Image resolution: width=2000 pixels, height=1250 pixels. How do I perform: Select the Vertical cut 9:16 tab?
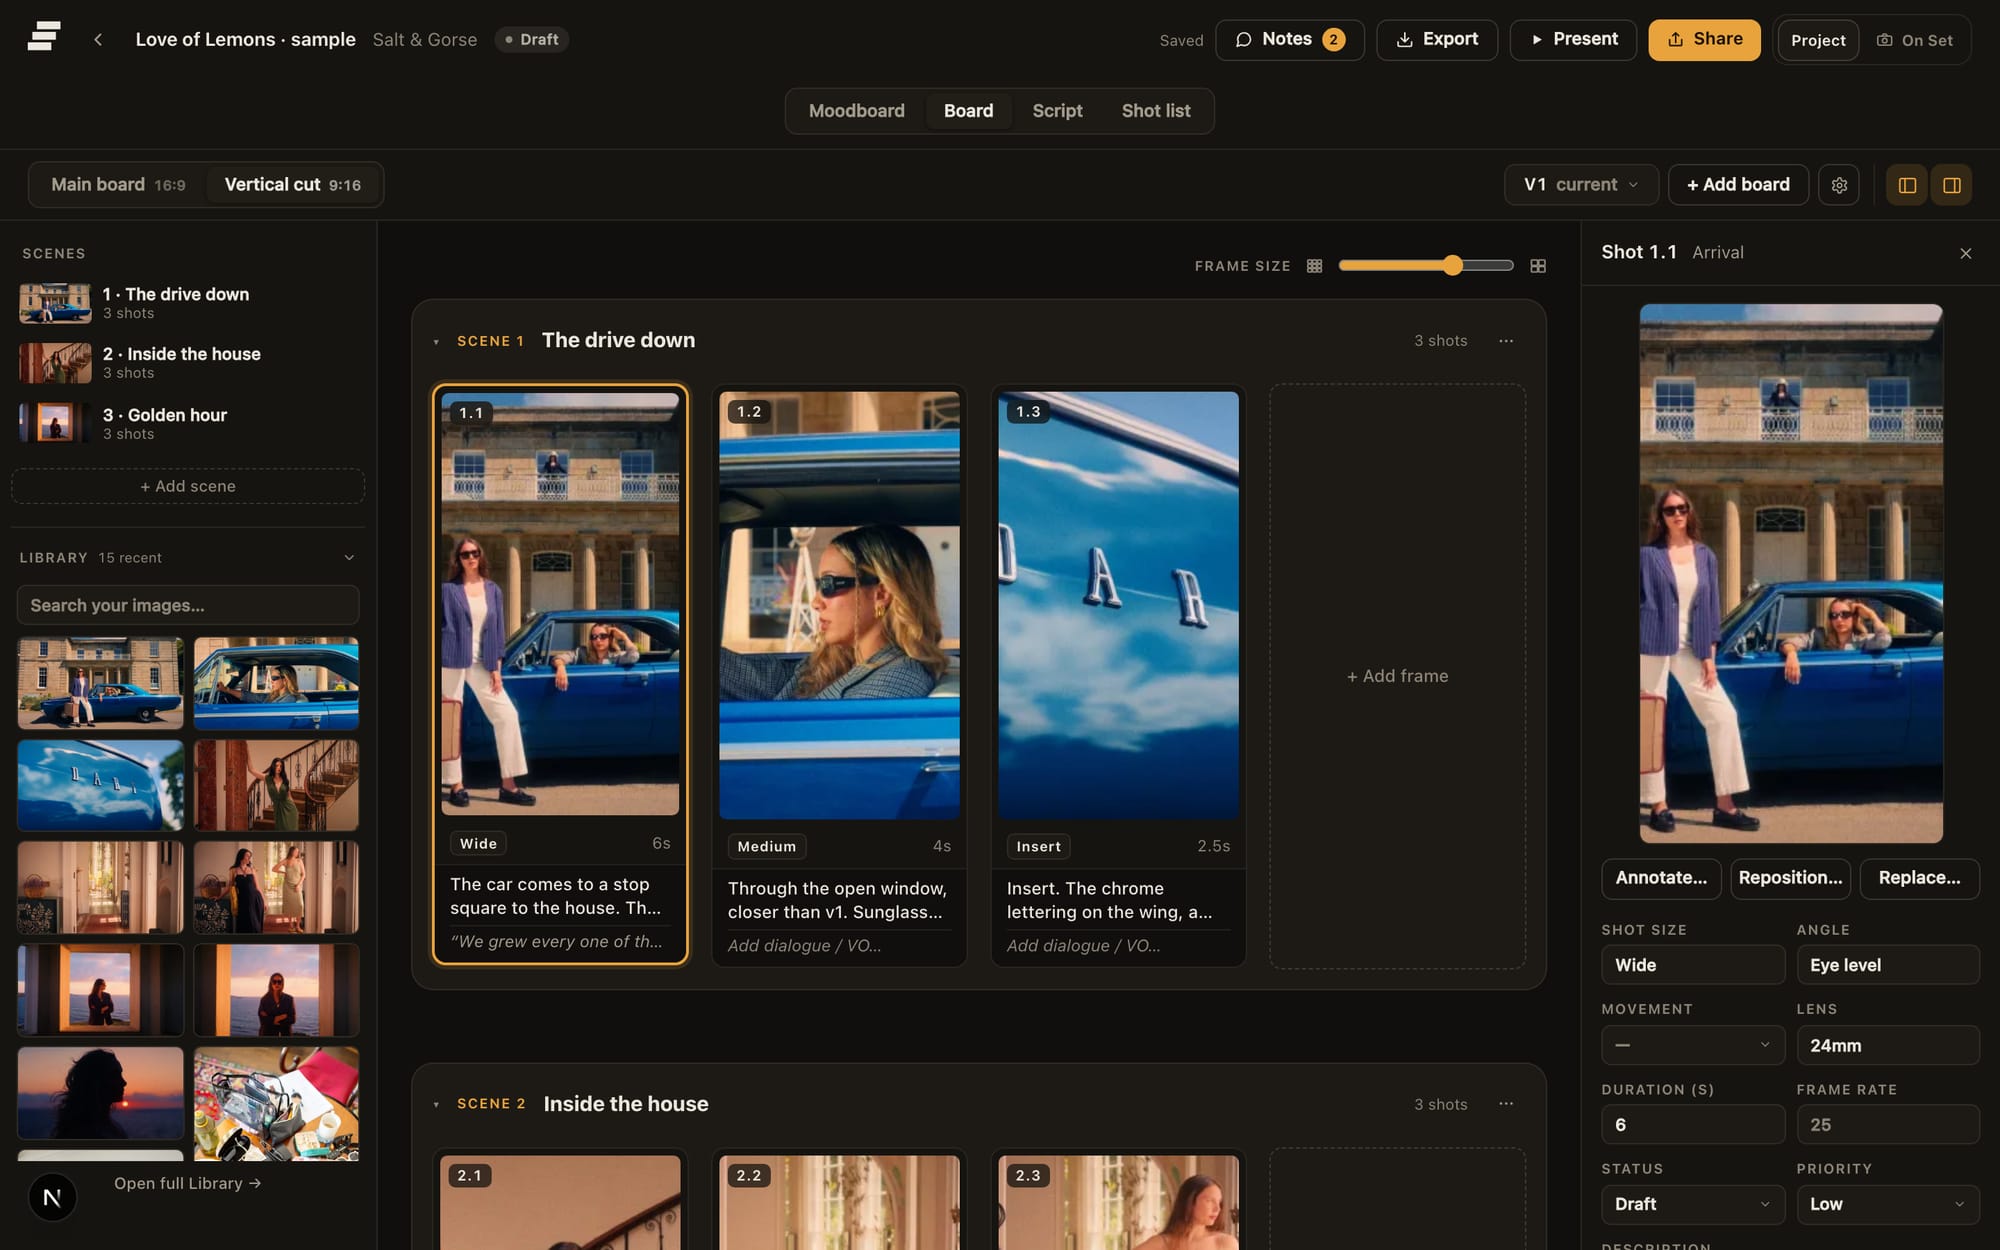[293, 185]
